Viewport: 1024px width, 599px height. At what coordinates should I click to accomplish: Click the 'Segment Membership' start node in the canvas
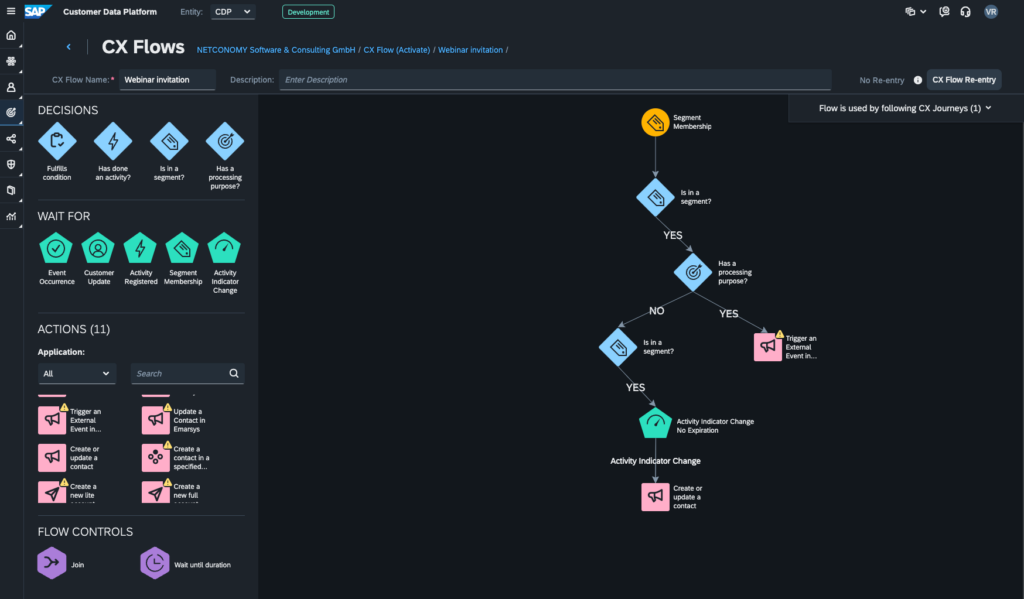[656, 122]
